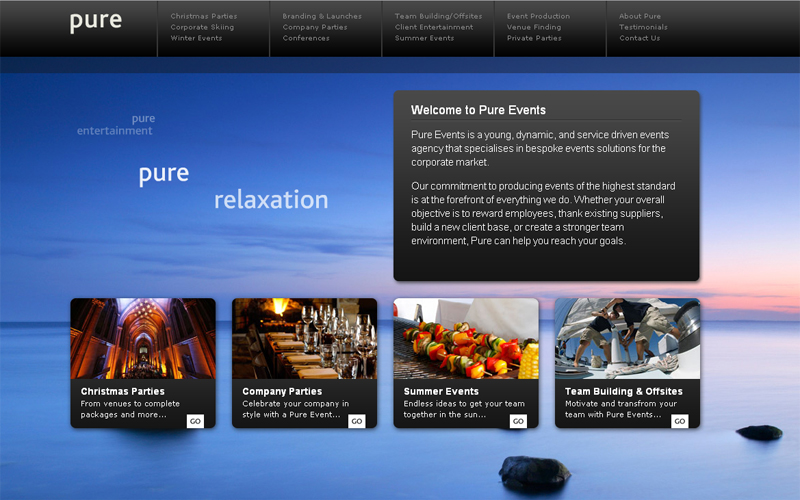Open the Team Building sailing photo
800x500 pixels.
coord(627,338)
